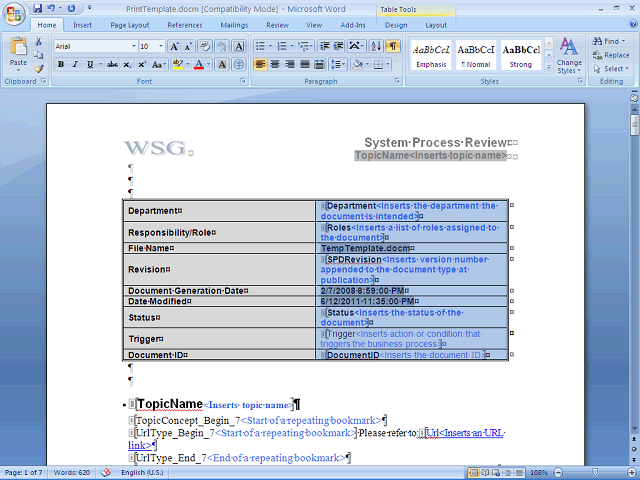The width and height of the screenshot is (640, 480).
Task: Open the Arial font name dropdown
Action: click(x=134, y=47)
